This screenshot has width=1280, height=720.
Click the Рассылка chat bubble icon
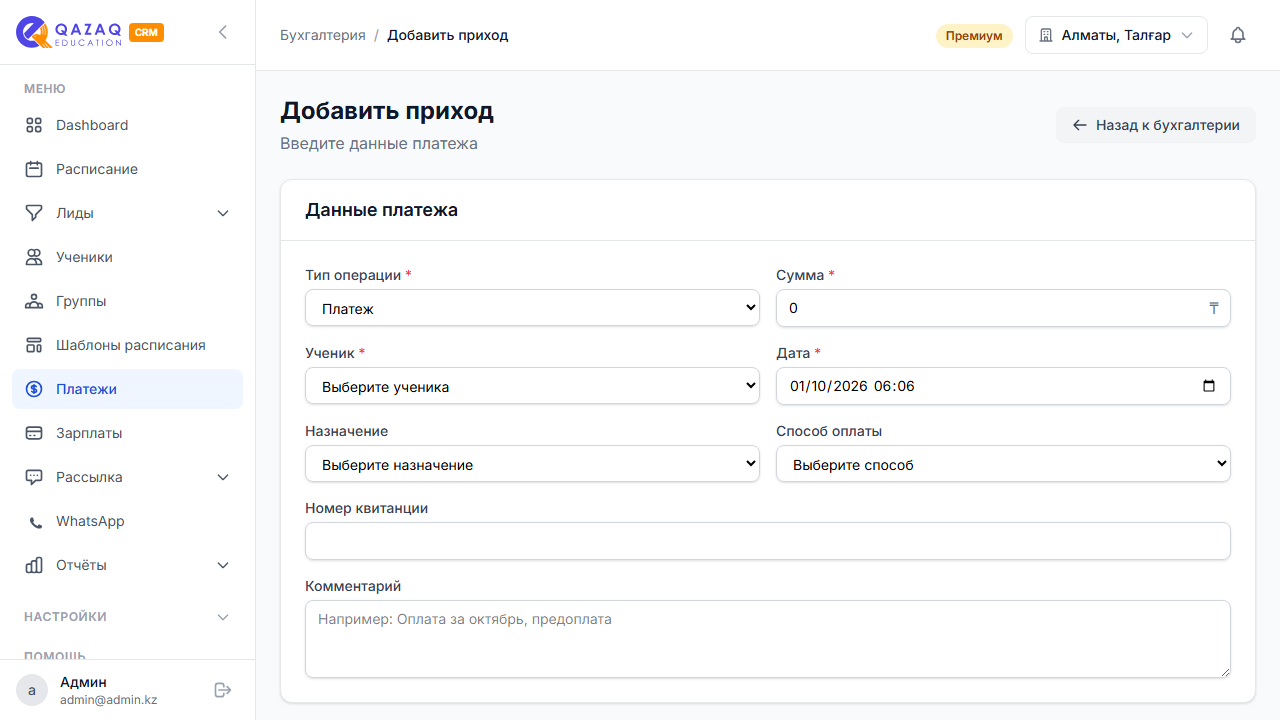(34, 477)
